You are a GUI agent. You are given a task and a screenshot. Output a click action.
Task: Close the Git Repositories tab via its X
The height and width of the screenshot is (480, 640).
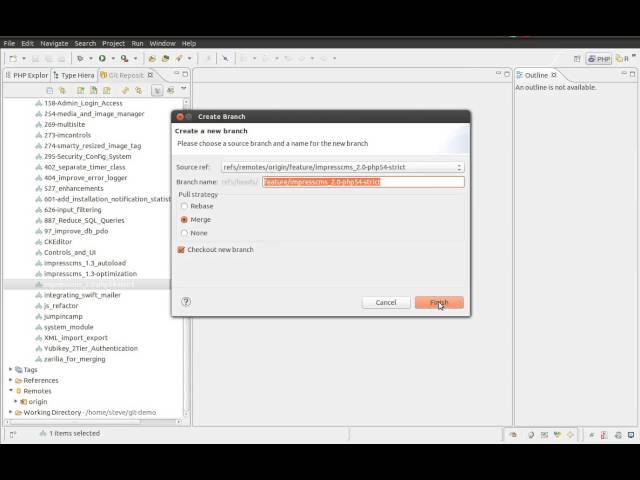point(150,75)
